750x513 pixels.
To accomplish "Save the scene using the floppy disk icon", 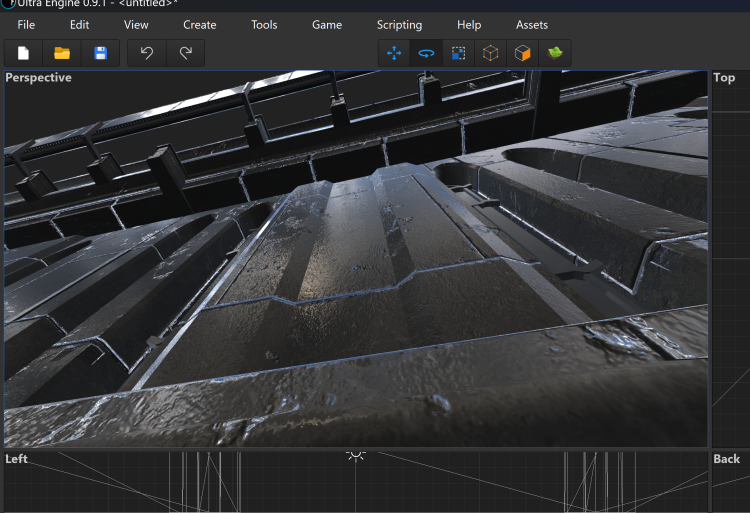I will tap(100, 53).
